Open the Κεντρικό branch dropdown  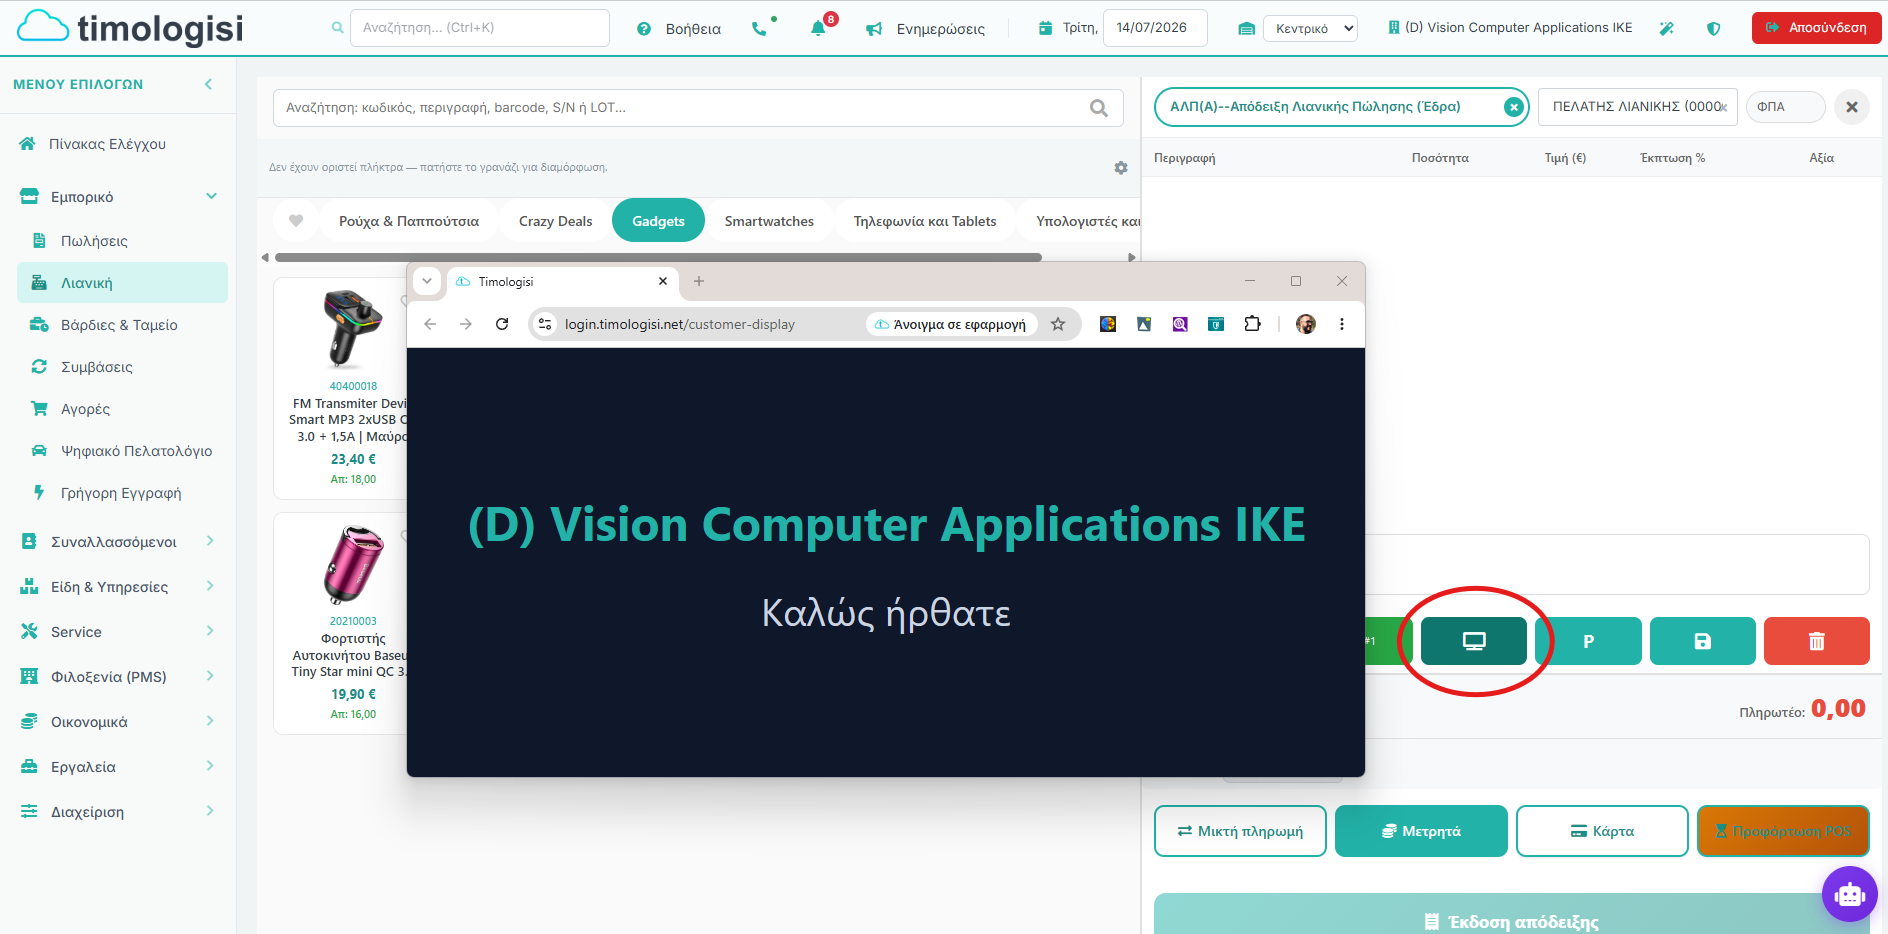[x=1310, y=28]
